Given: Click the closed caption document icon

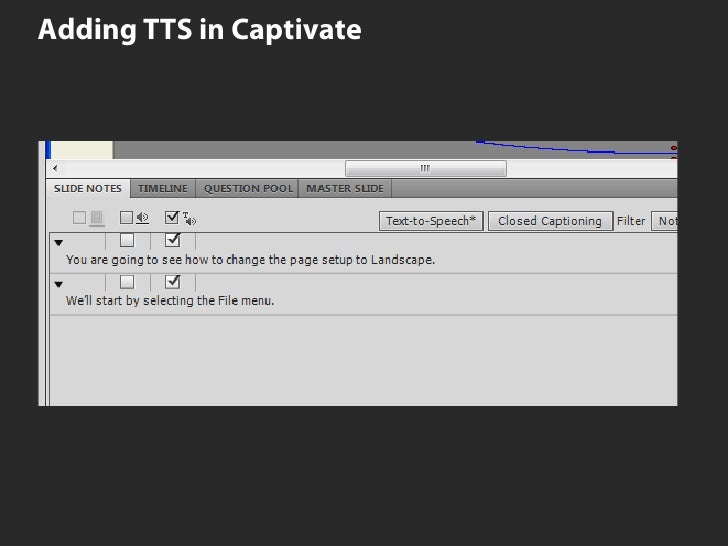Looking at the screenshot, I should pos(97,218).
